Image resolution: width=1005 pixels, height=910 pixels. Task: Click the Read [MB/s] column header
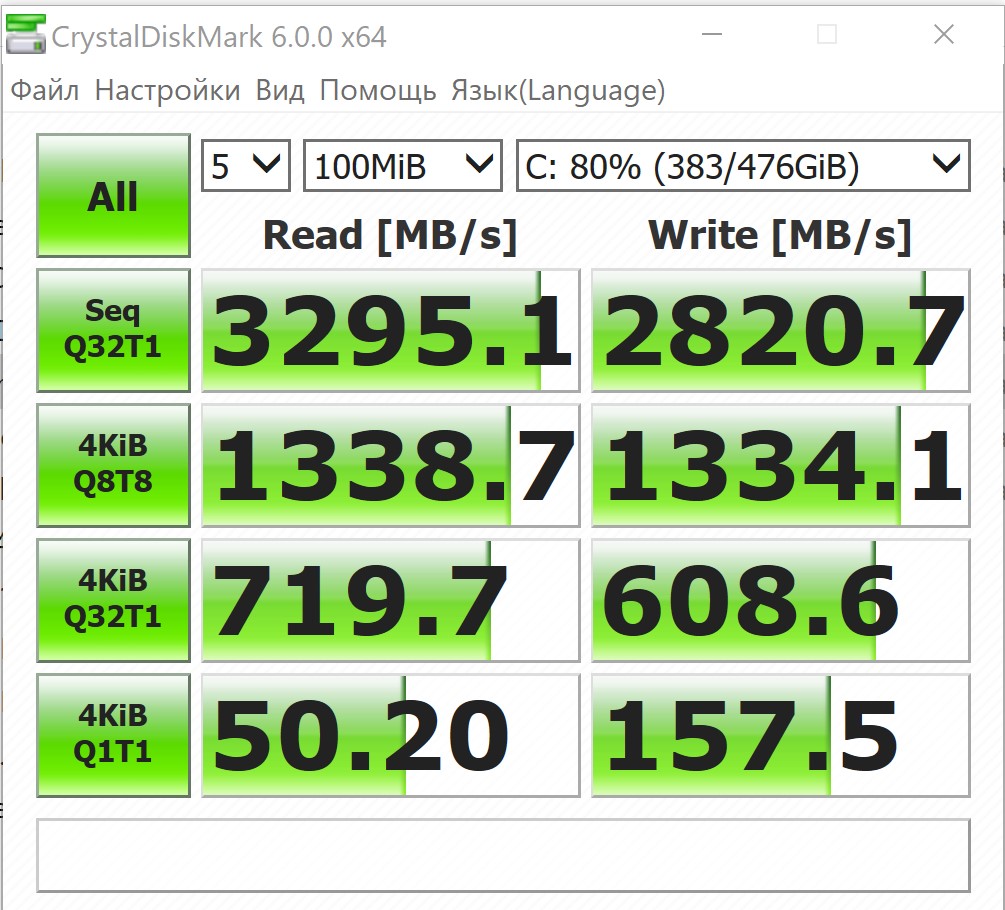390,236
